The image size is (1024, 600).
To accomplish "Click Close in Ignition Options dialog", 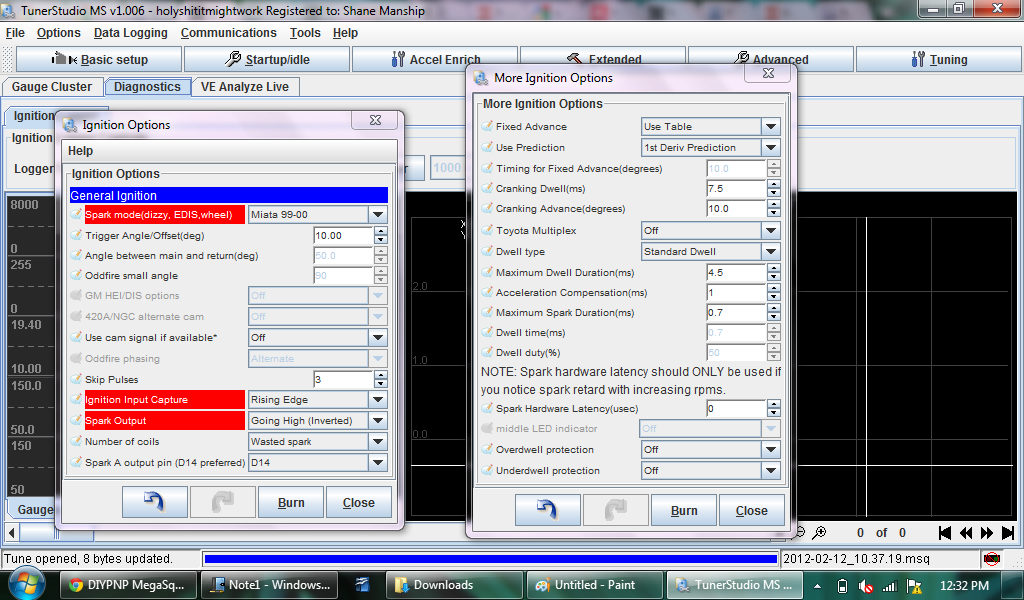I will tap(359, 502).
